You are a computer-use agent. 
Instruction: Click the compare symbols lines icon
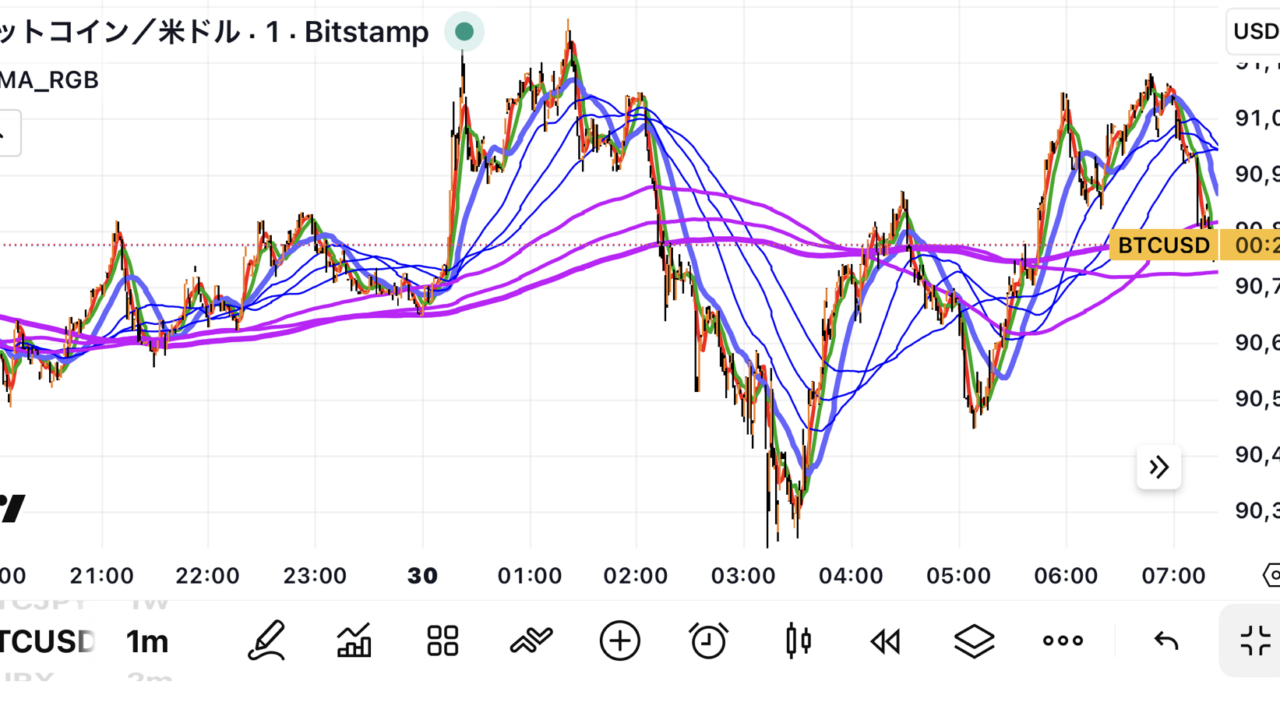pos(530,641)
